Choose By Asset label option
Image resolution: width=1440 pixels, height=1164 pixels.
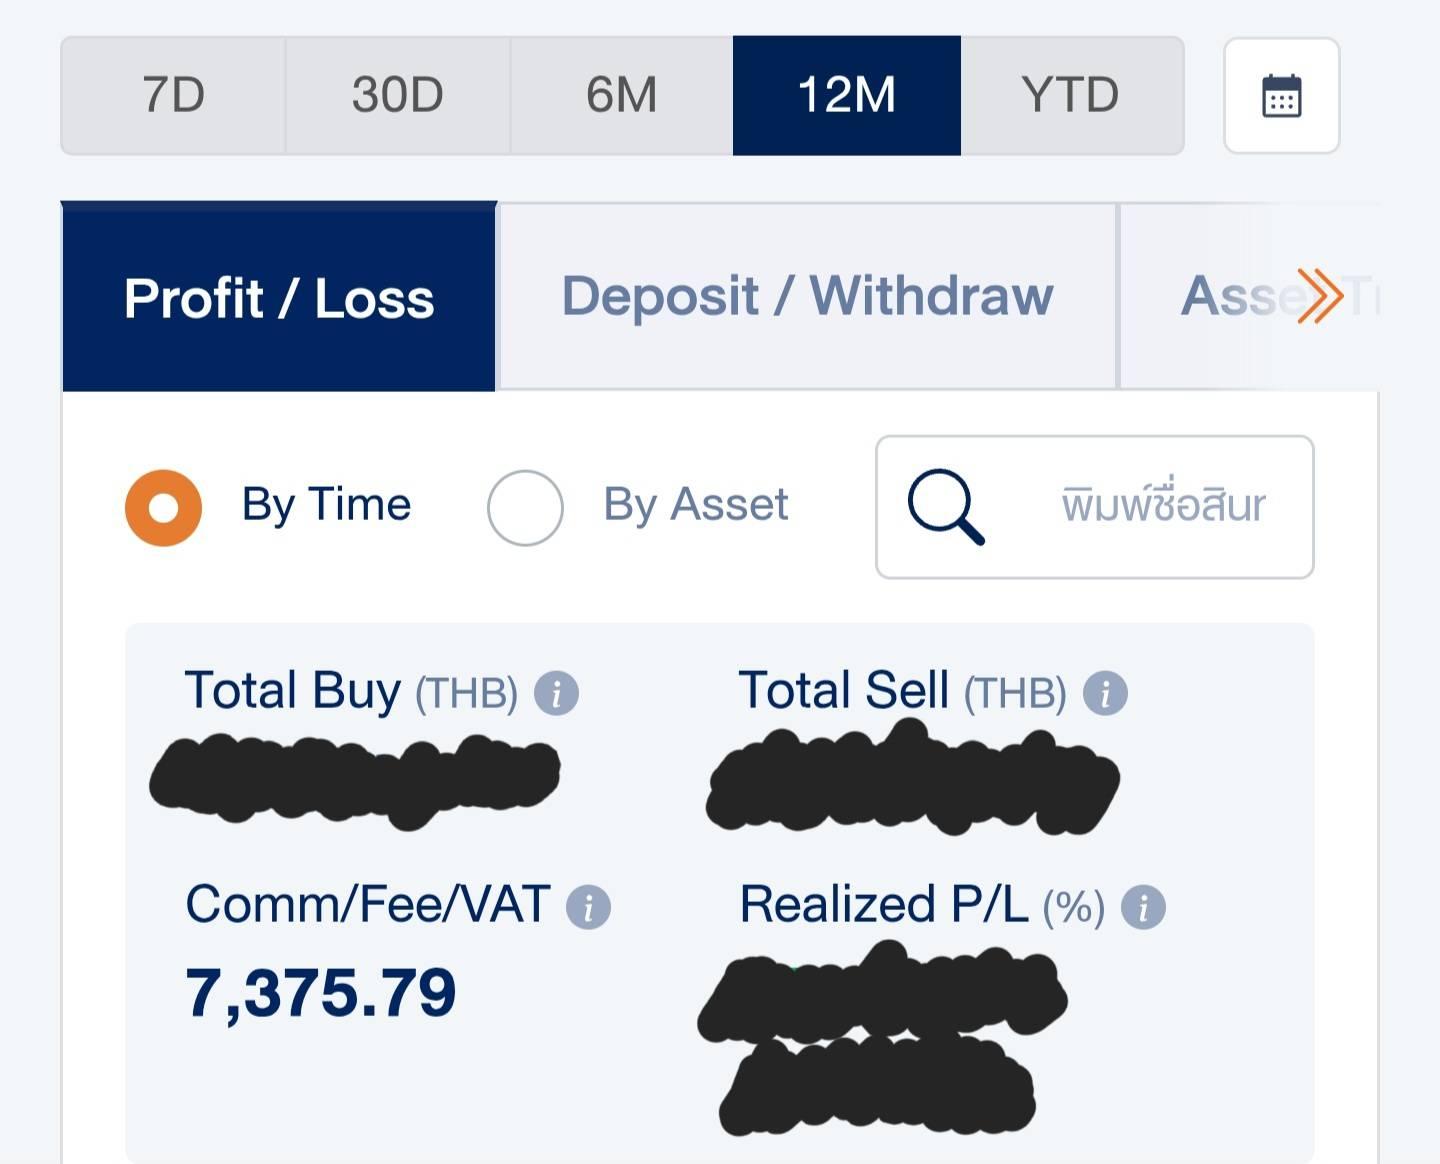696,505
